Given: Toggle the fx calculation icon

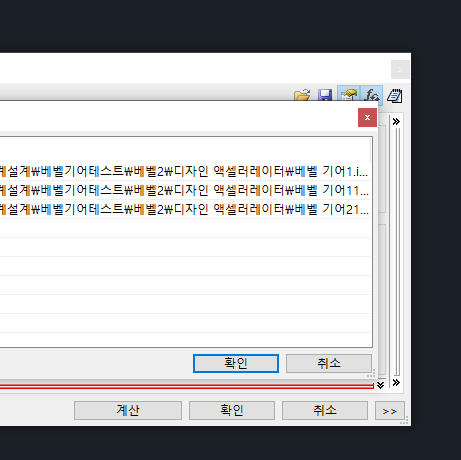Looking at the screenshot, I should (371, 95).
